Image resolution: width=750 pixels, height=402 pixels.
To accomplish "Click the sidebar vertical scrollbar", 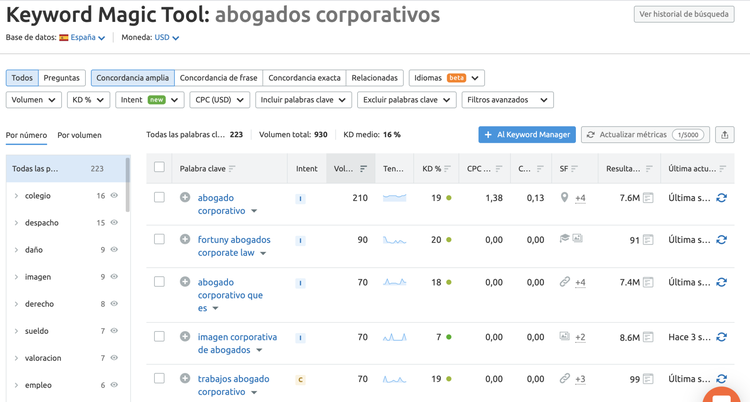I will point(128,185).
